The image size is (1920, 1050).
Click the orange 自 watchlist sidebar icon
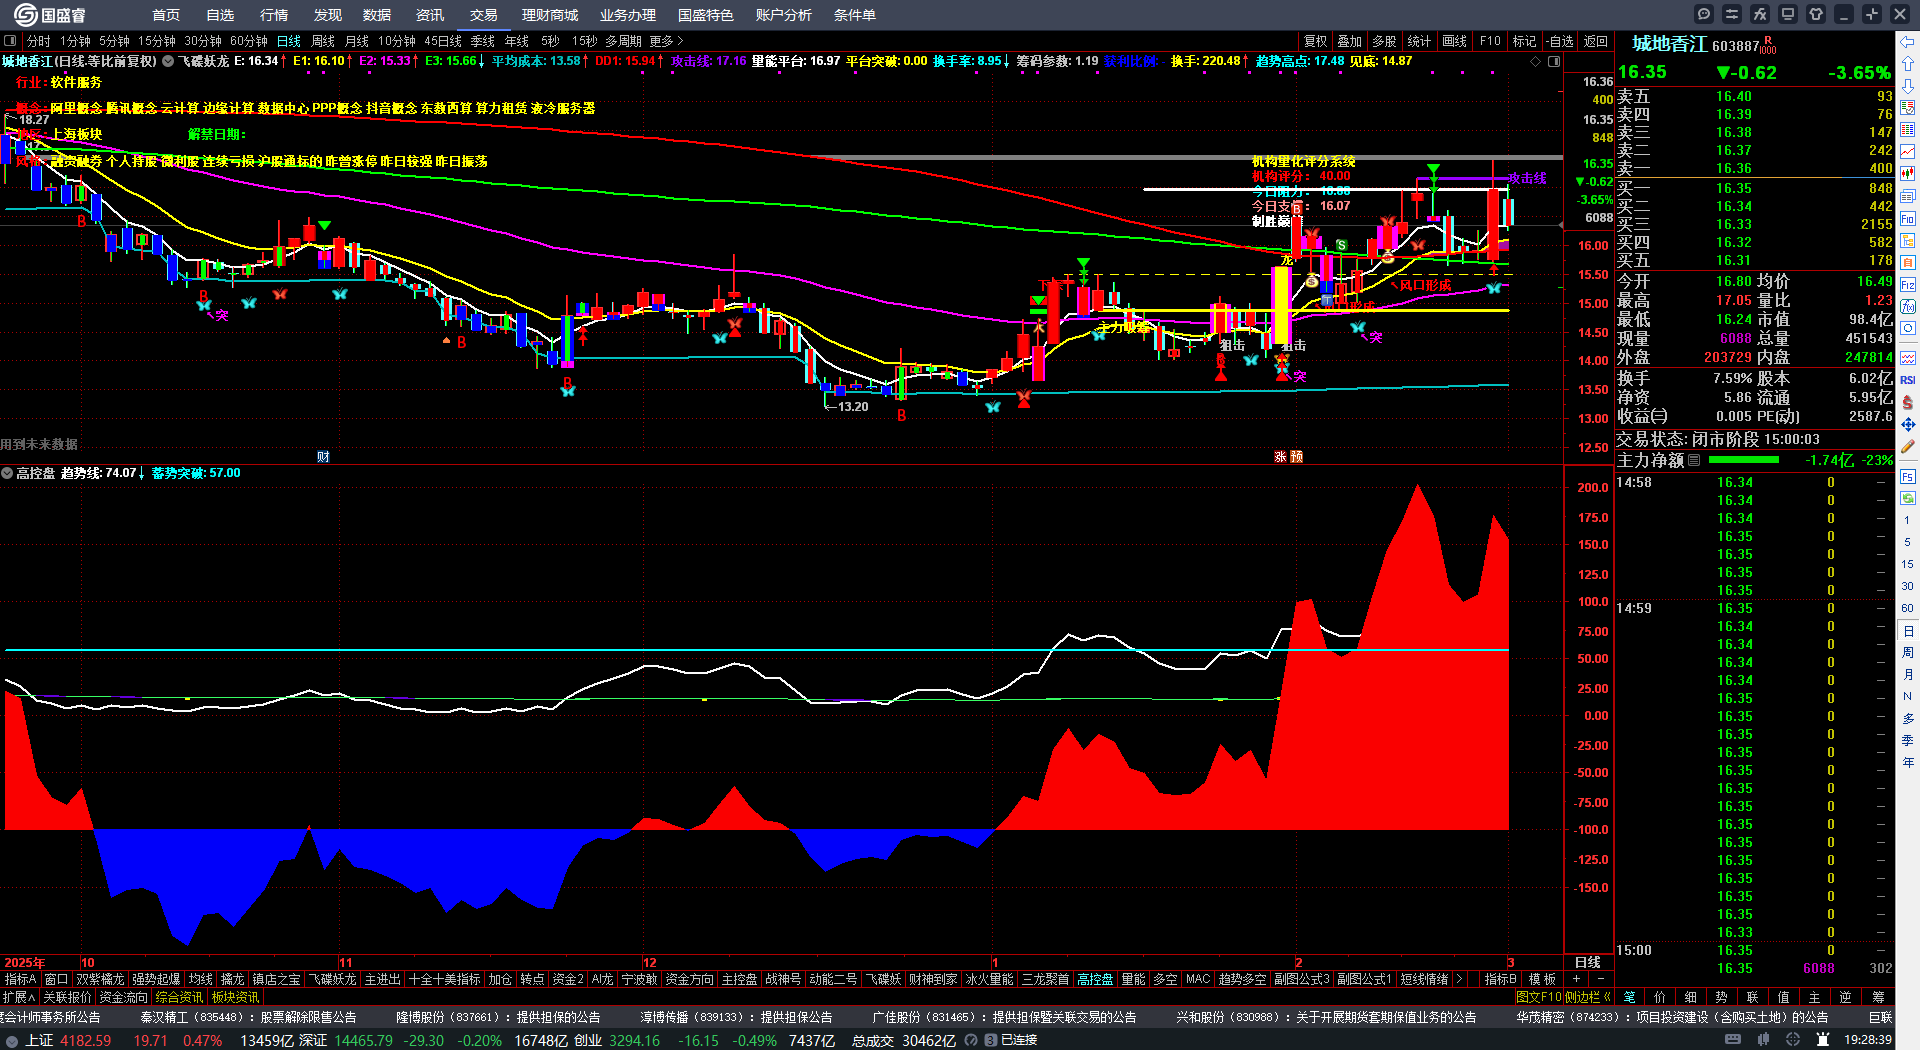pos(1908,262)
